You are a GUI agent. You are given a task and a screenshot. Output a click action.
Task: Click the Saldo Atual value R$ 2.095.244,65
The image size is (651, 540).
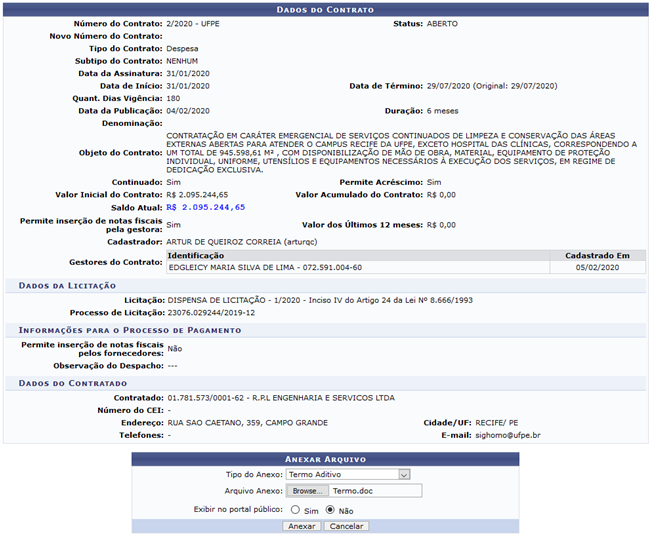coord(206,207)
